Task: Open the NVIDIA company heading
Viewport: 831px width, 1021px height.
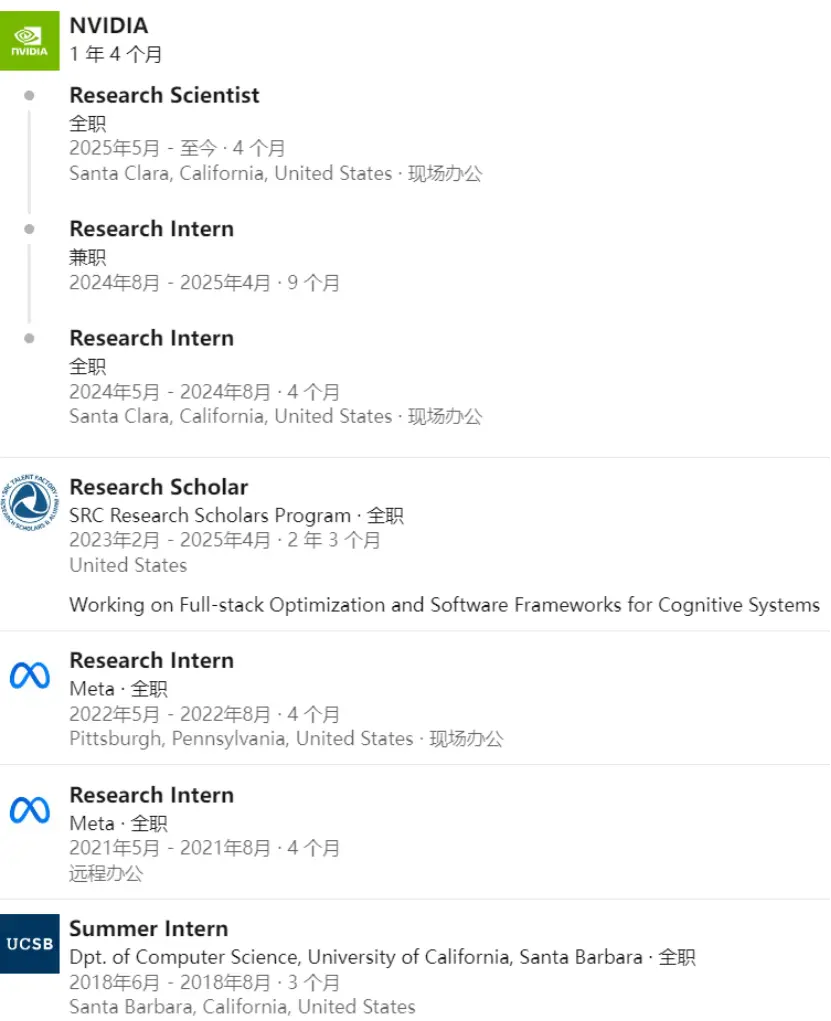Action: coord(109,25)
